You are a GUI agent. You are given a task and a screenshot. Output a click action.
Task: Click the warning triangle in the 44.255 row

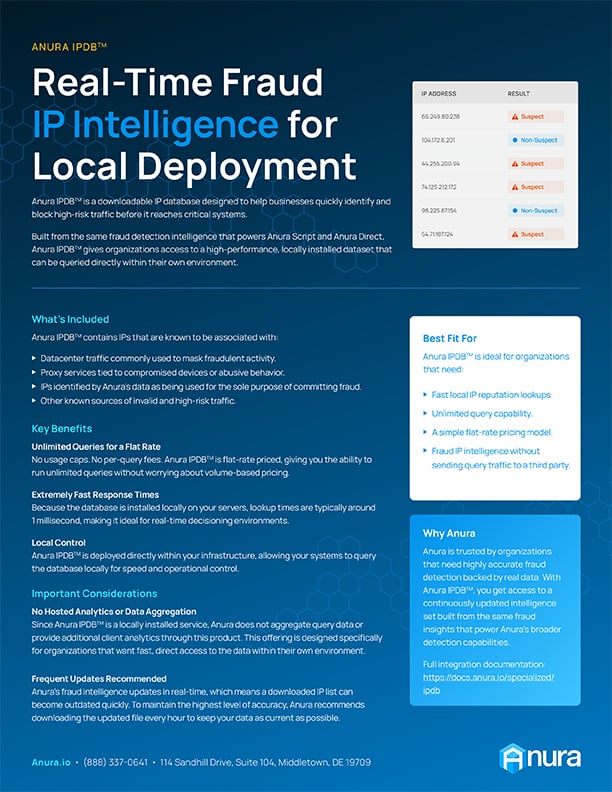click(515, 164)
